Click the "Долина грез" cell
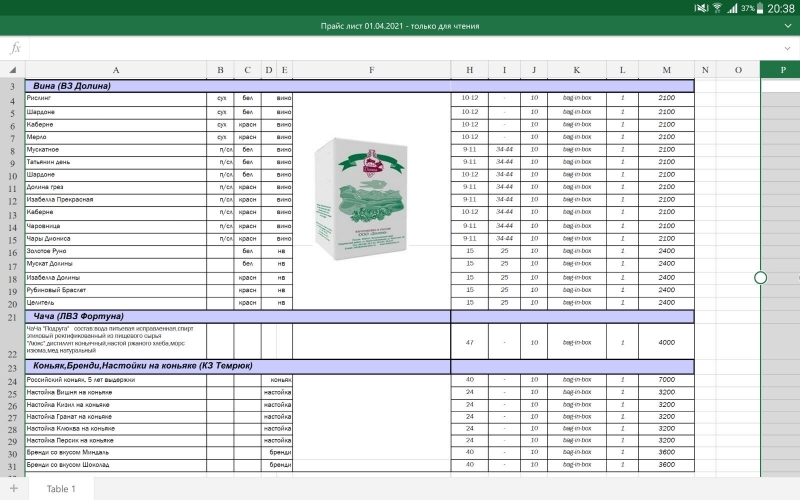This screenshot has width=800, height=500. coord(116,187)
